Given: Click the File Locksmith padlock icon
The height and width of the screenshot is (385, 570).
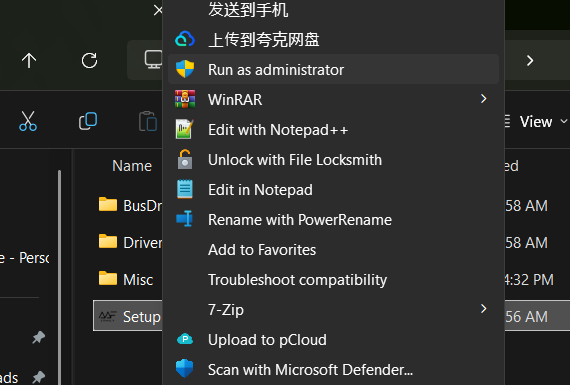Looking at the screenshot, I should point(185,159).
